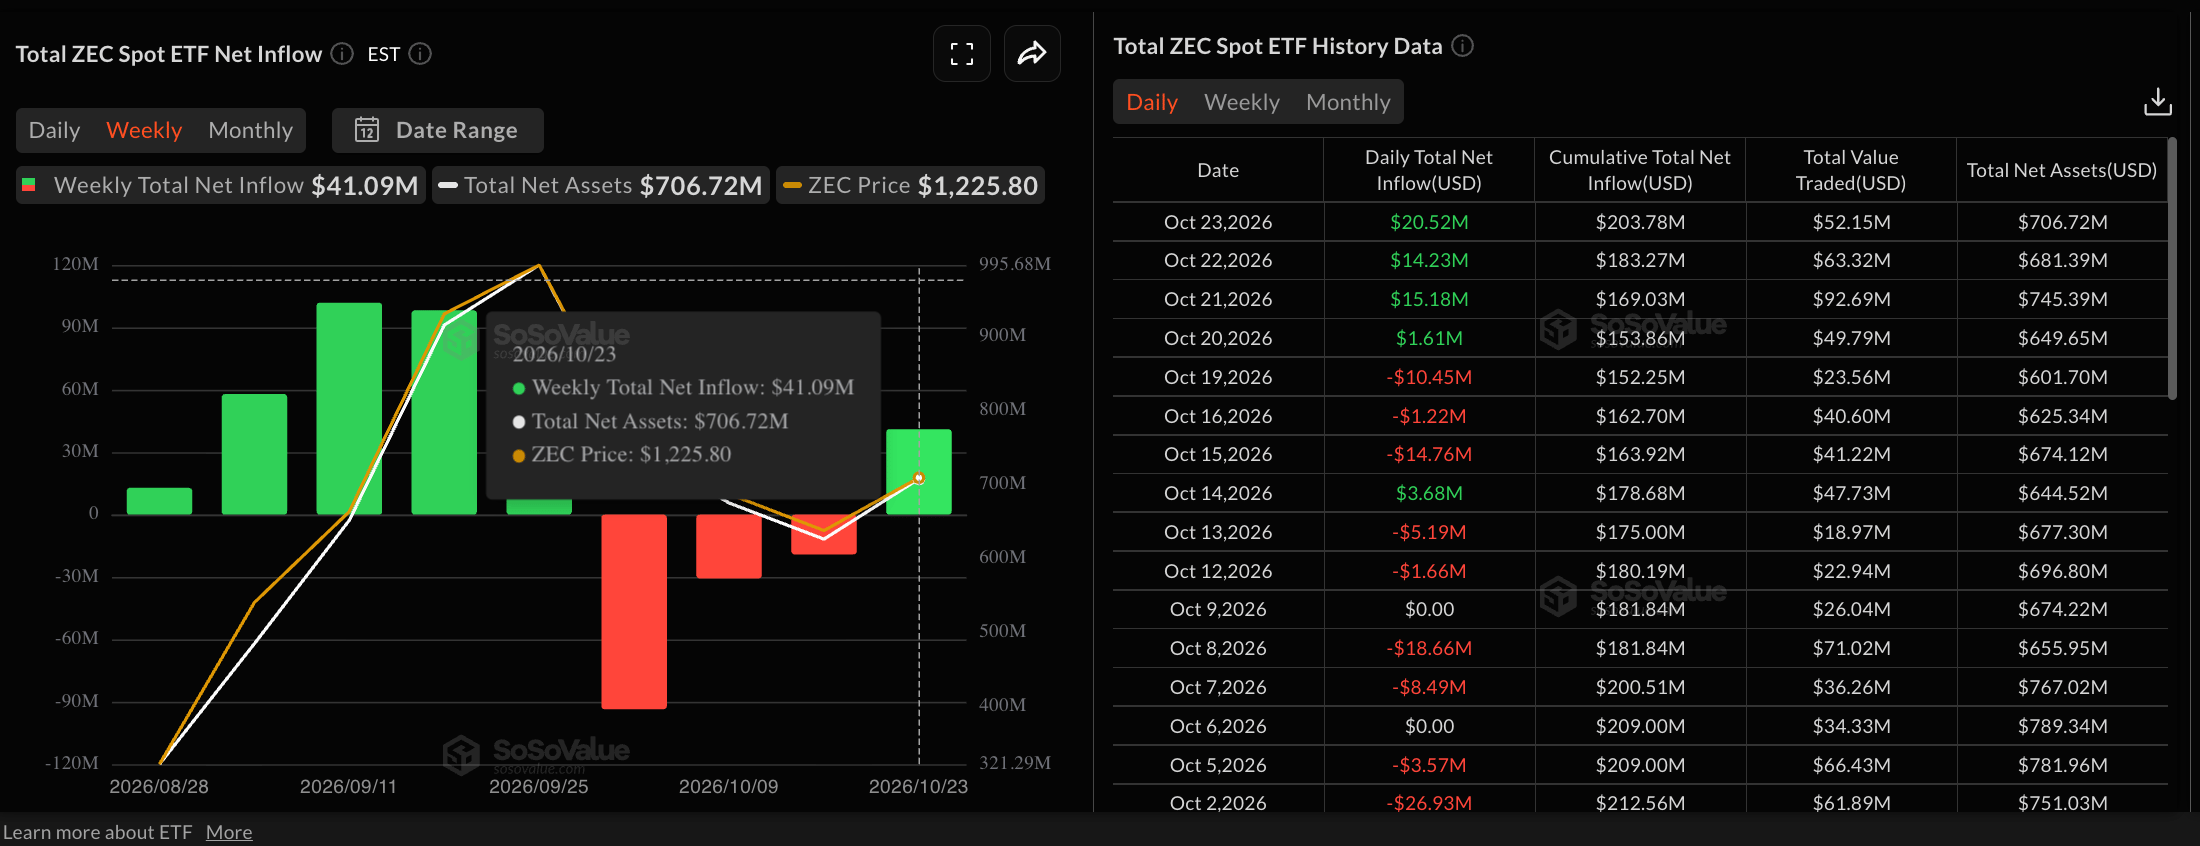Select the Oct 15,2026 date cell
Image resolution: width=2200 pixels, height=846 pixels.
point(1218,454)
